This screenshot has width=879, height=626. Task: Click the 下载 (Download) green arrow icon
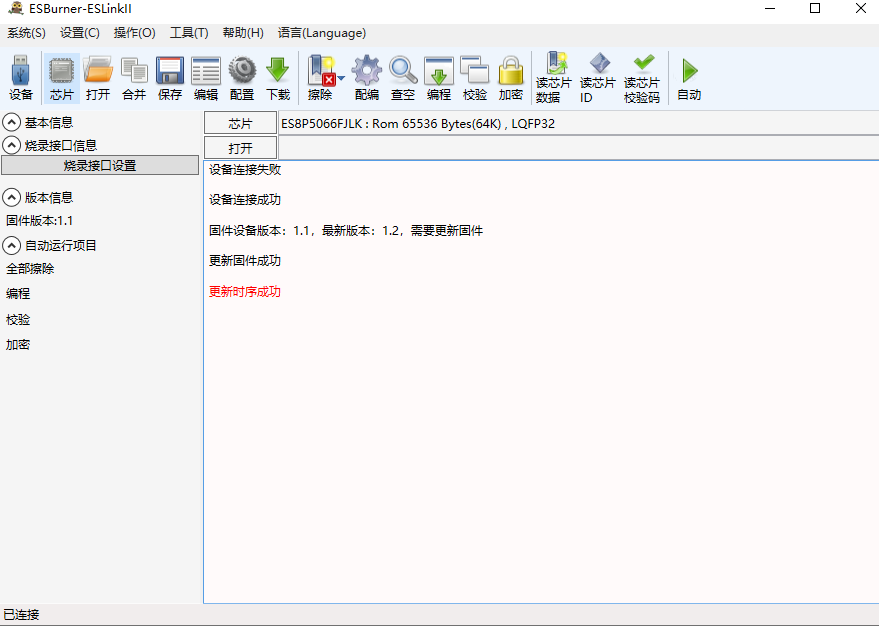[278, 78]
